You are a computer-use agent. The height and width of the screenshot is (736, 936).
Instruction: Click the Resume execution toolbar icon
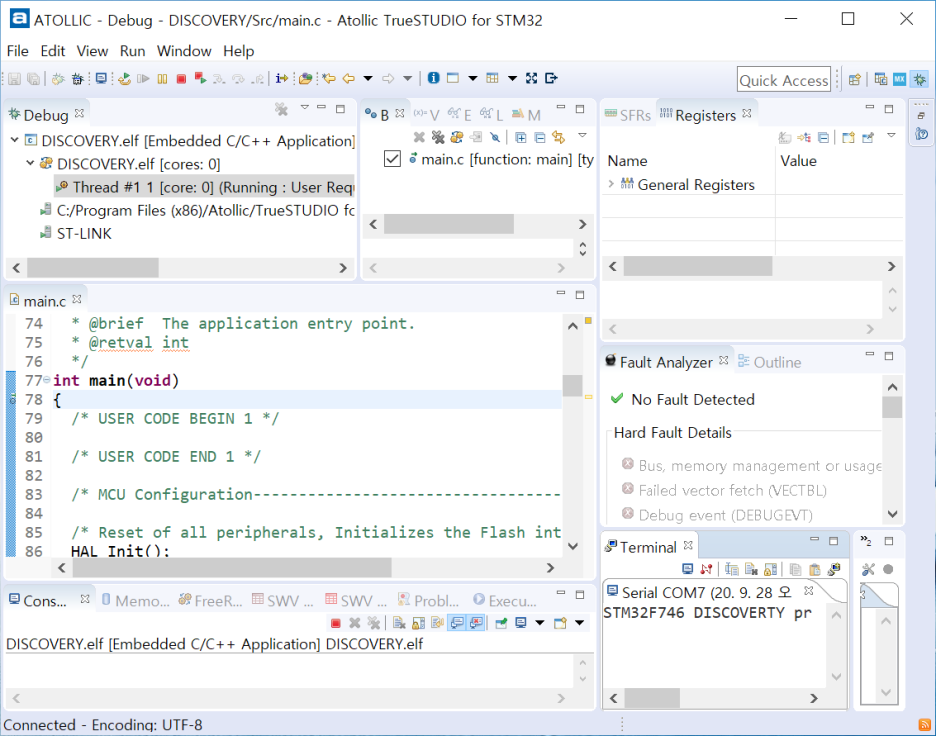pyautogui.click(x=143, y=79)
